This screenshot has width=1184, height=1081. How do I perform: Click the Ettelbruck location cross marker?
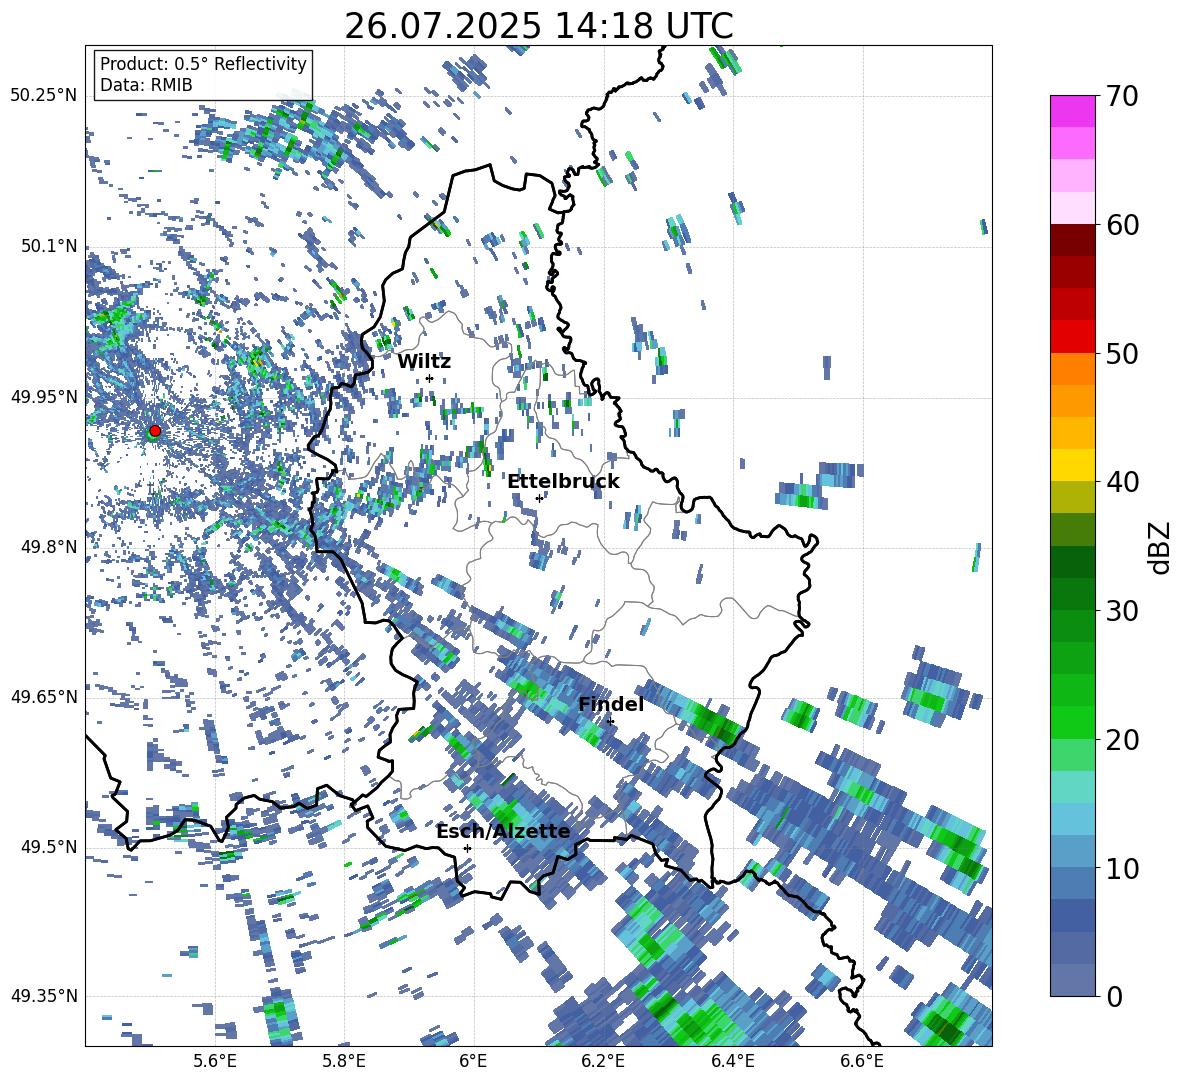[539, 498]
